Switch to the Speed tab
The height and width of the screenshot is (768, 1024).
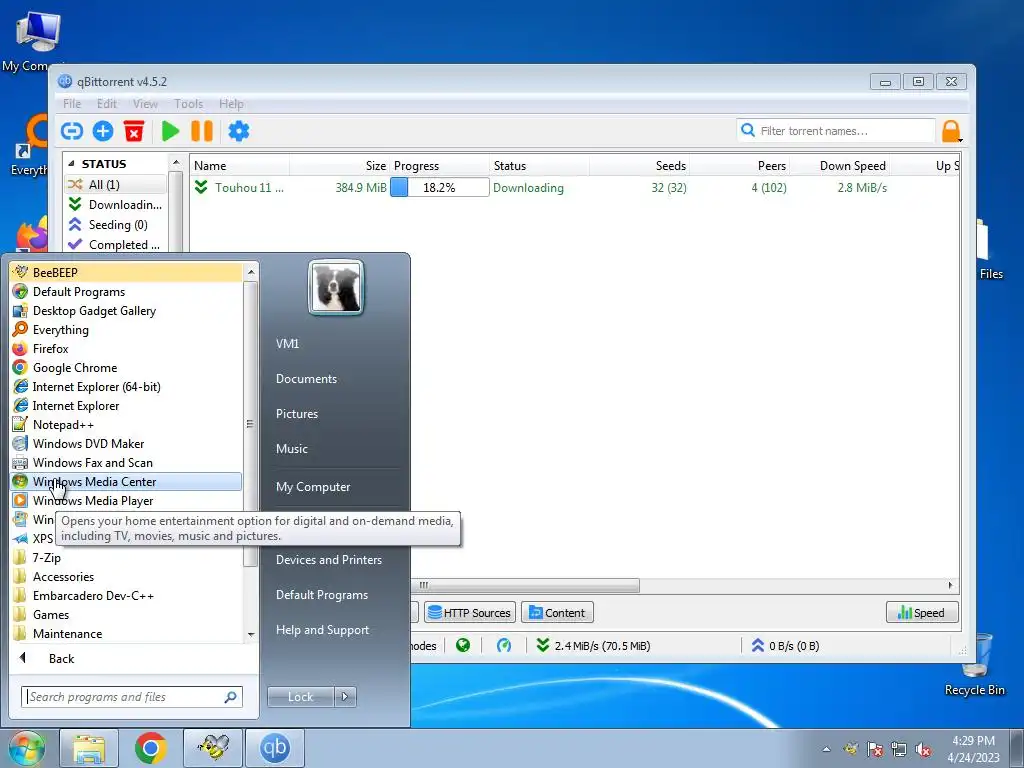[921, 613]
